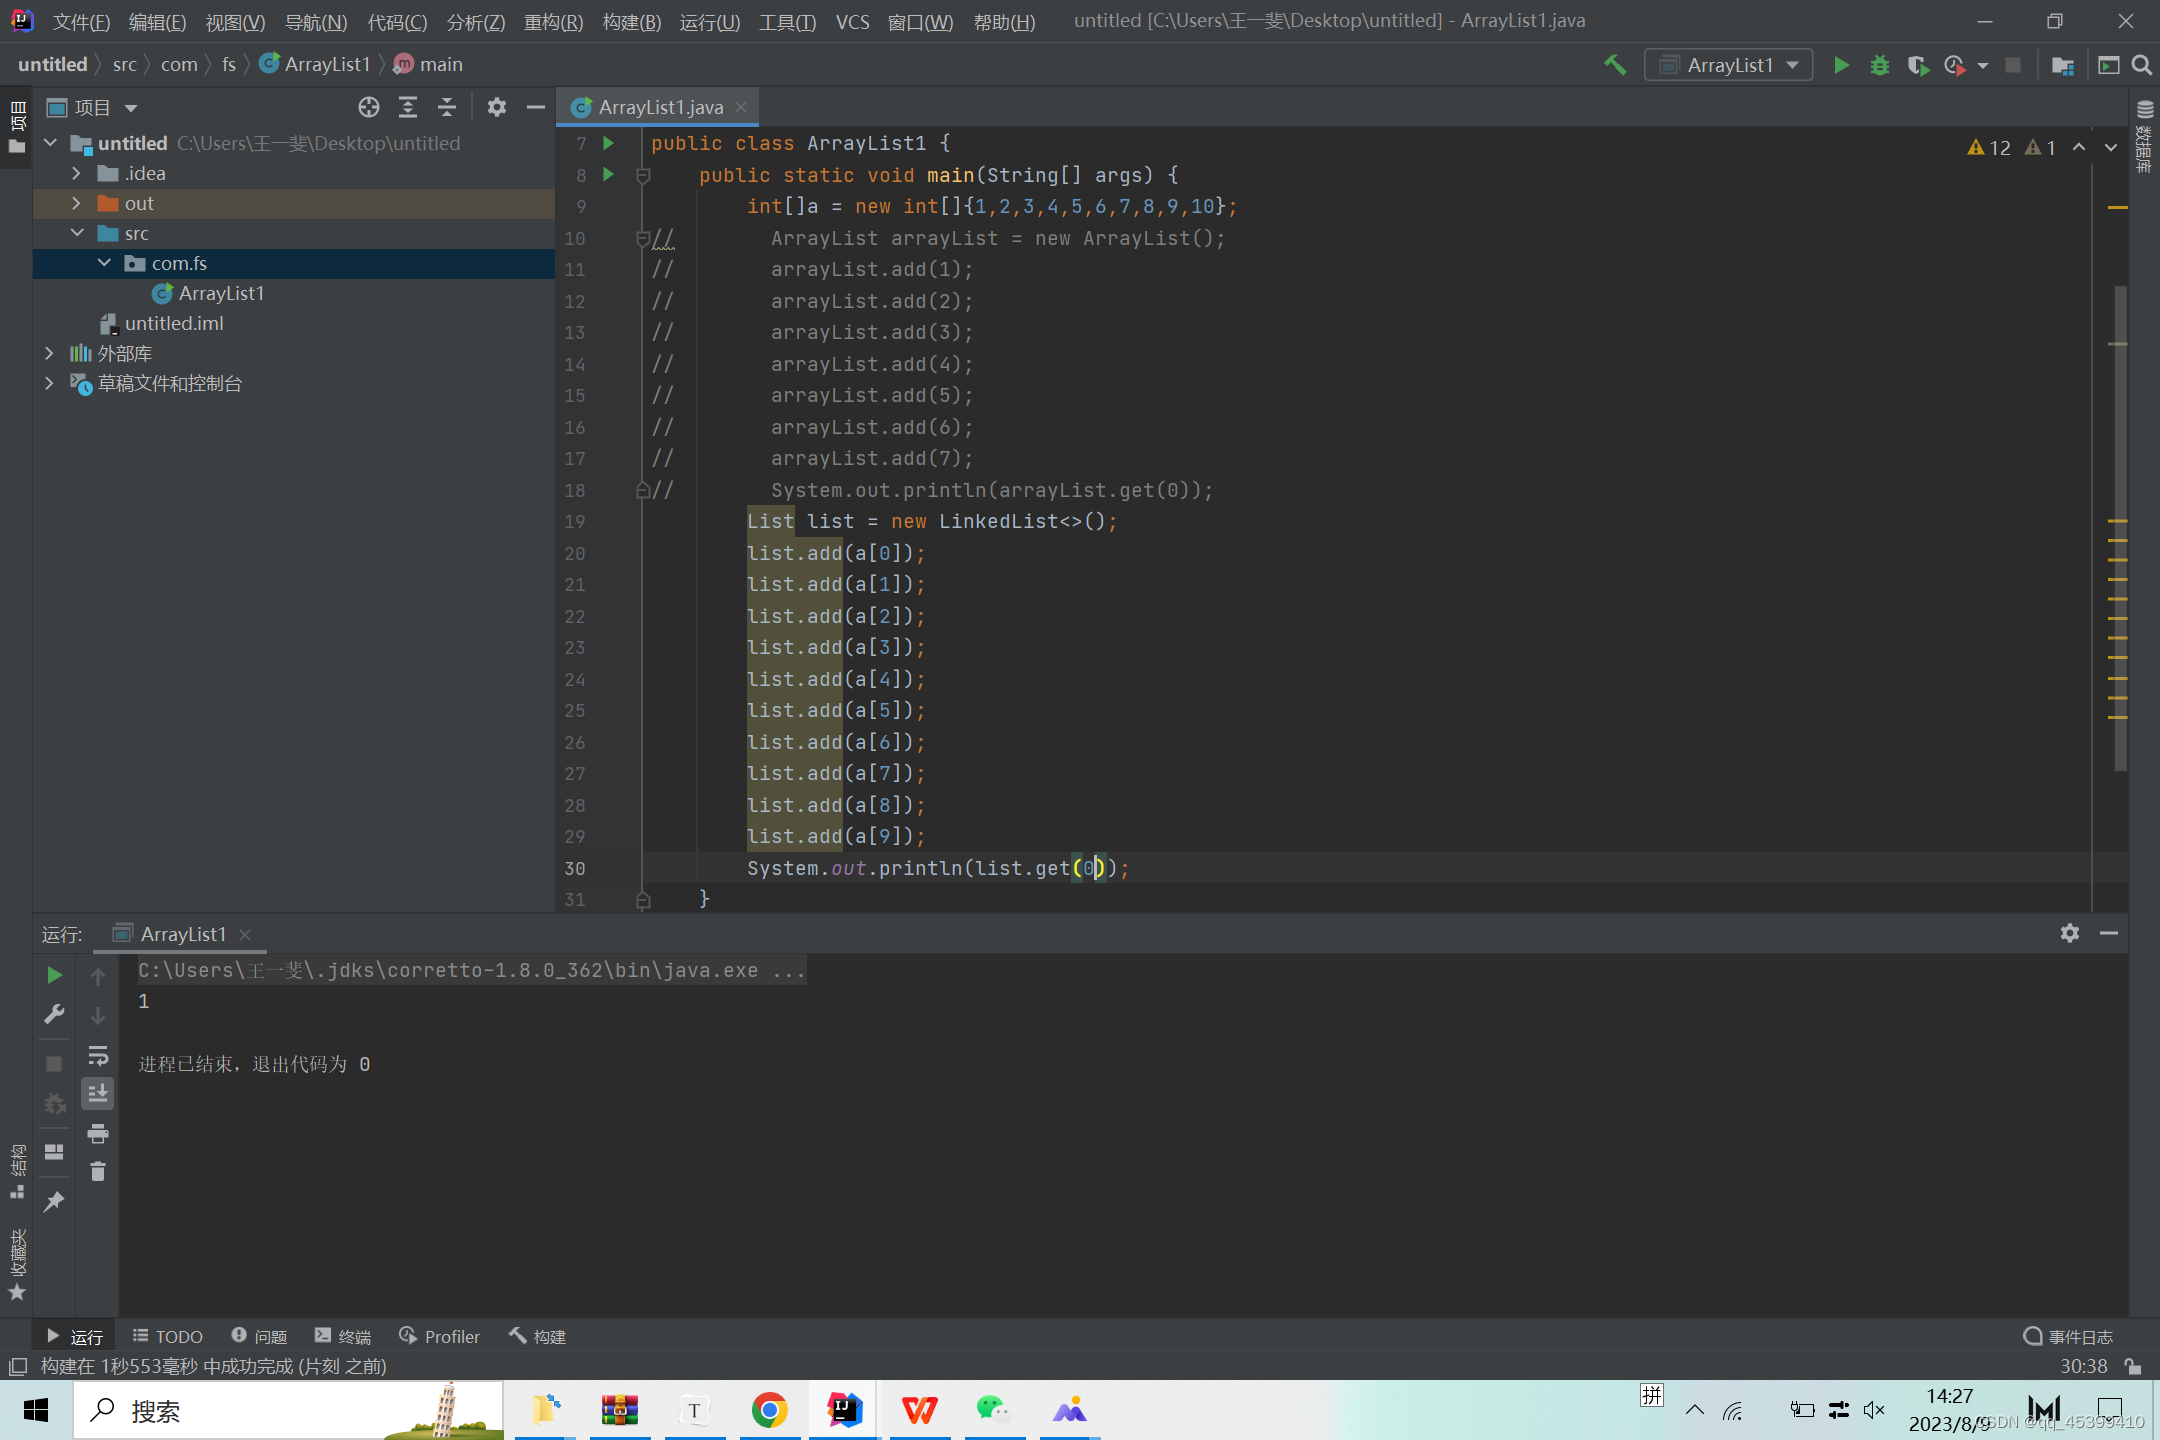Screen dimensions: 2160x1440
Task: Start debugging with the bug icon
Action: pos(1879,65)
